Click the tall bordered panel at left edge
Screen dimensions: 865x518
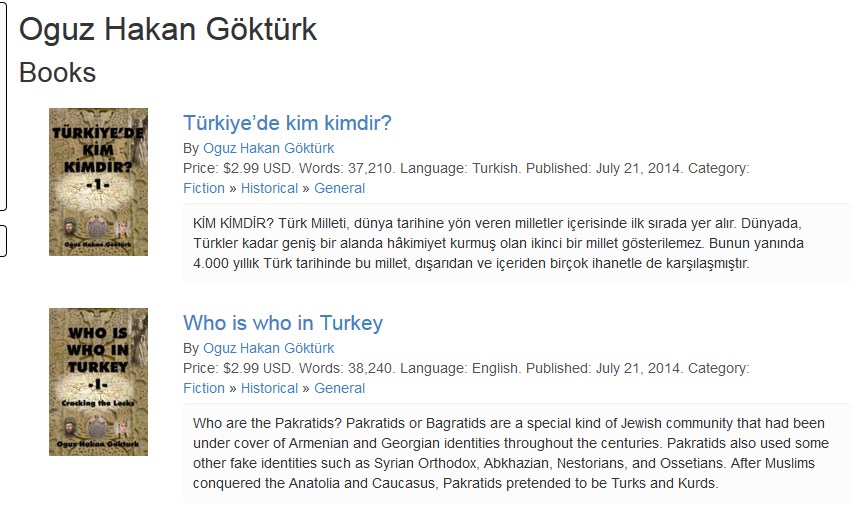[x=3, y=105]
